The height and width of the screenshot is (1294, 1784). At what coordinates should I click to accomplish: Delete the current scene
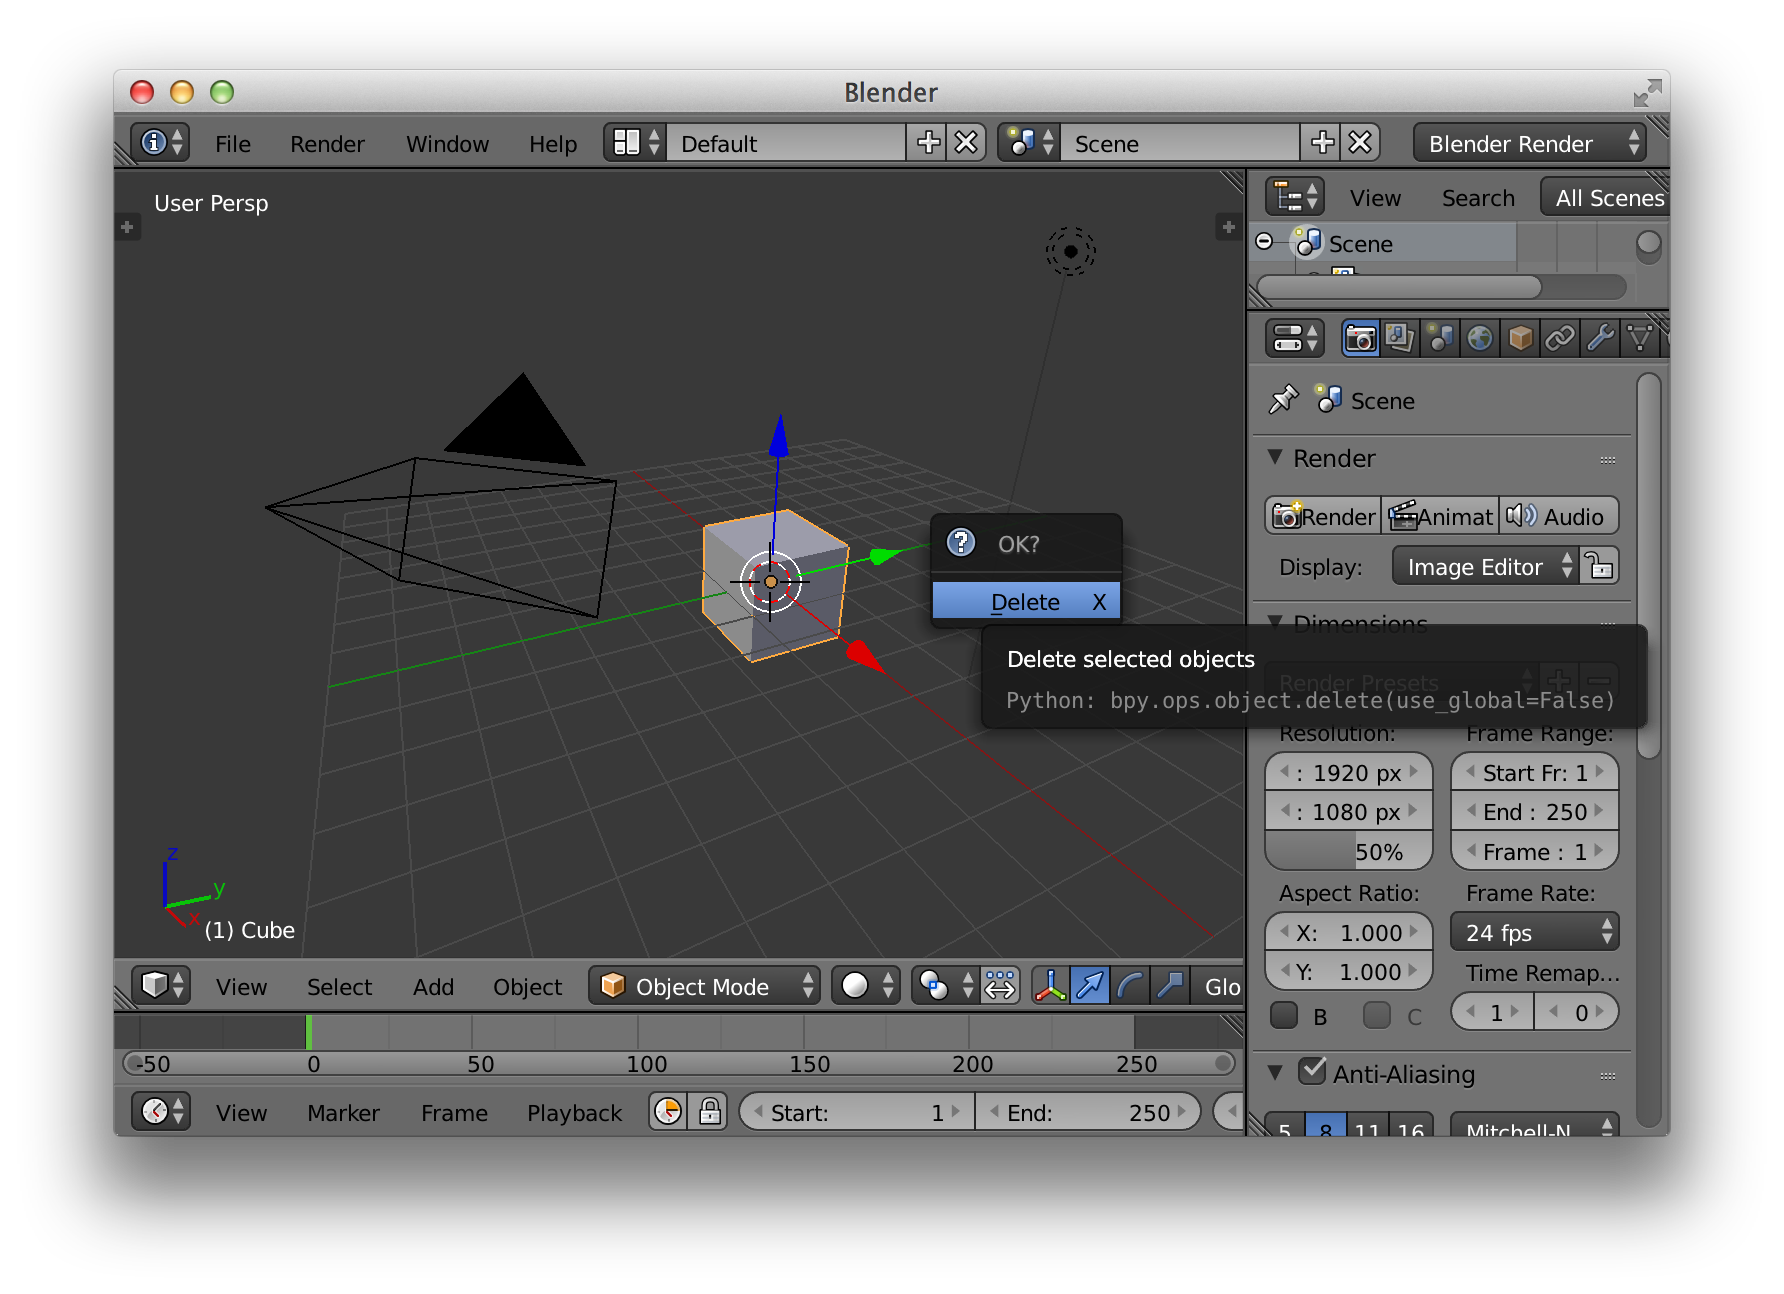point(1360,143)
